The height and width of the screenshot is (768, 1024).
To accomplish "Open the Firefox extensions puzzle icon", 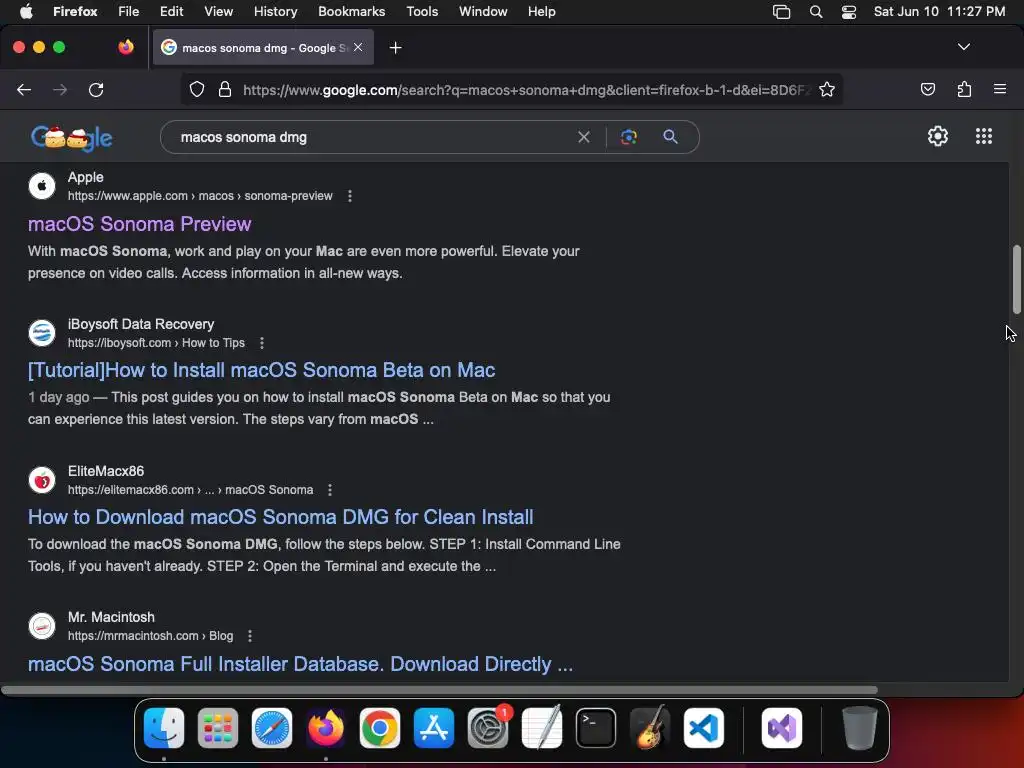I will 964,89.
